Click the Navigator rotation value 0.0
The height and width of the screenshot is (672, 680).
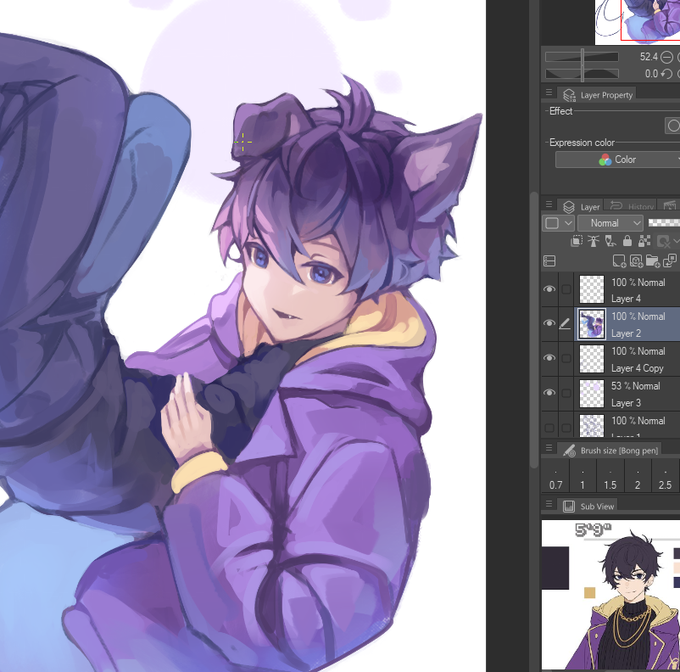tap(651, 74)
